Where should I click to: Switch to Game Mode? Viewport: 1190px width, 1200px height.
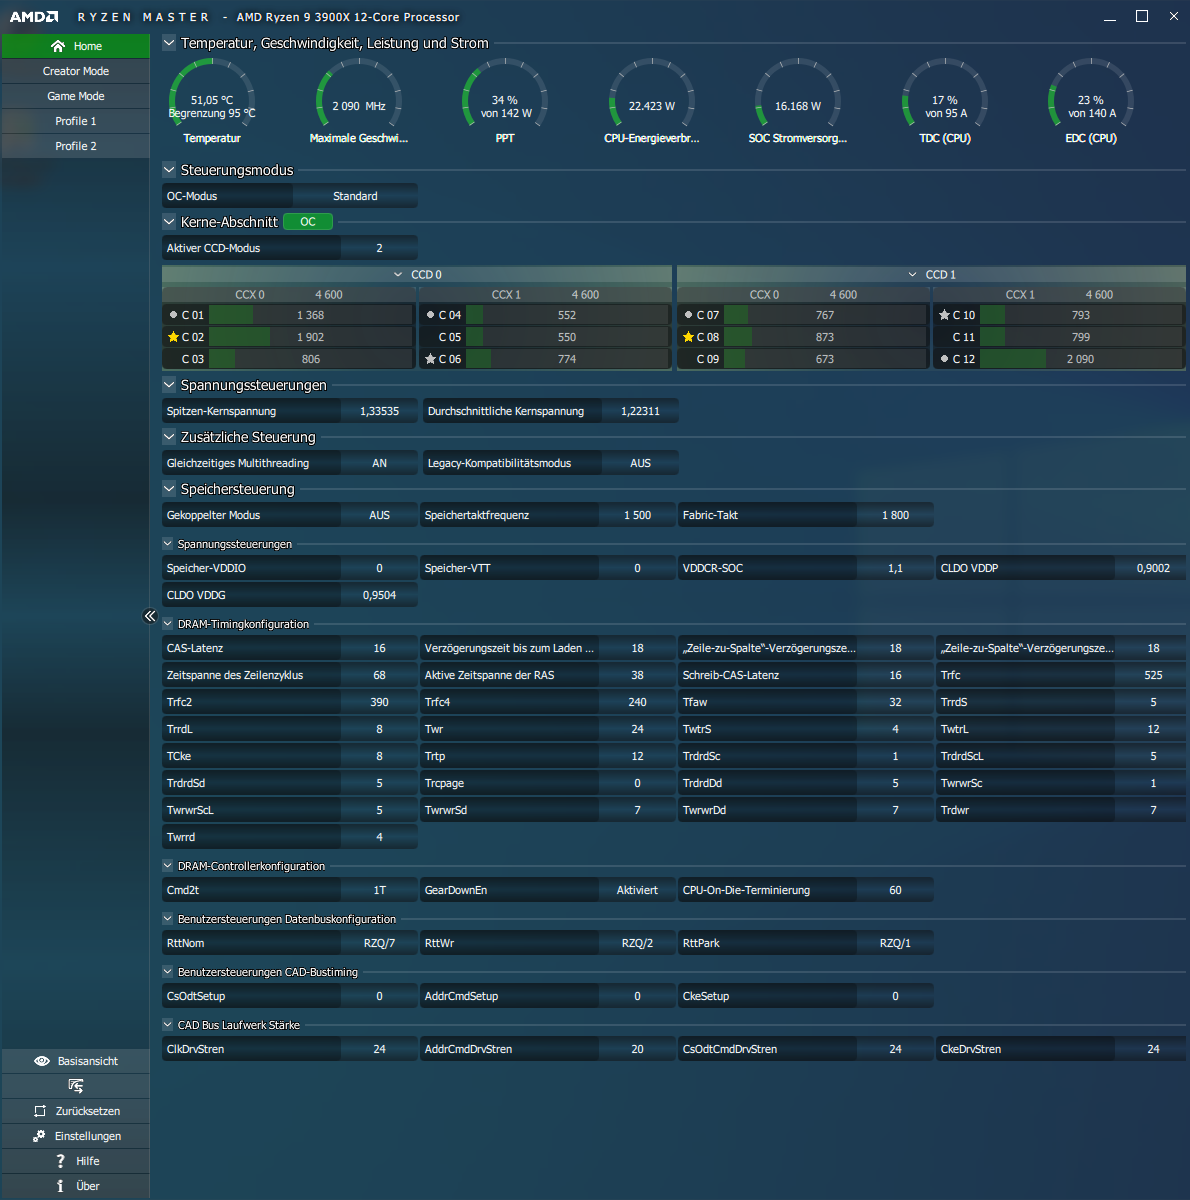(76, 96)
